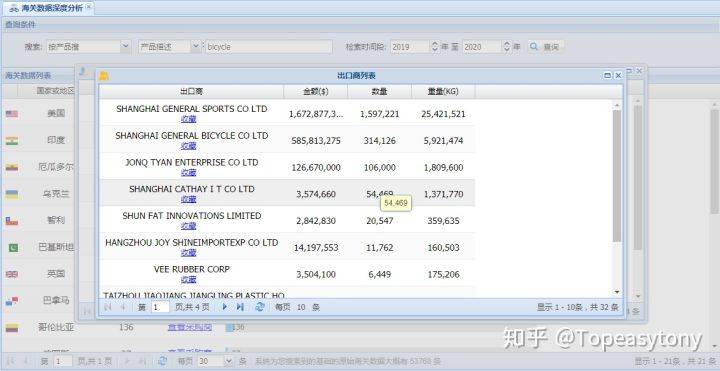Click page number field in exporter dialog pager
Image resolution: width=720 pixels, height=371 pixels.
point(160,307)
